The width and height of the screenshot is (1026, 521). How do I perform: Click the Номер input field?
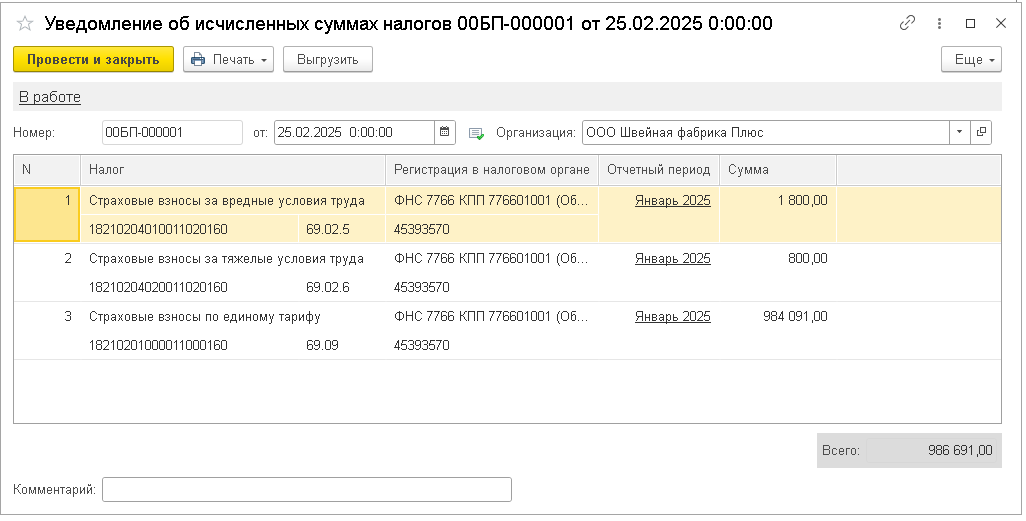(172, 132)
